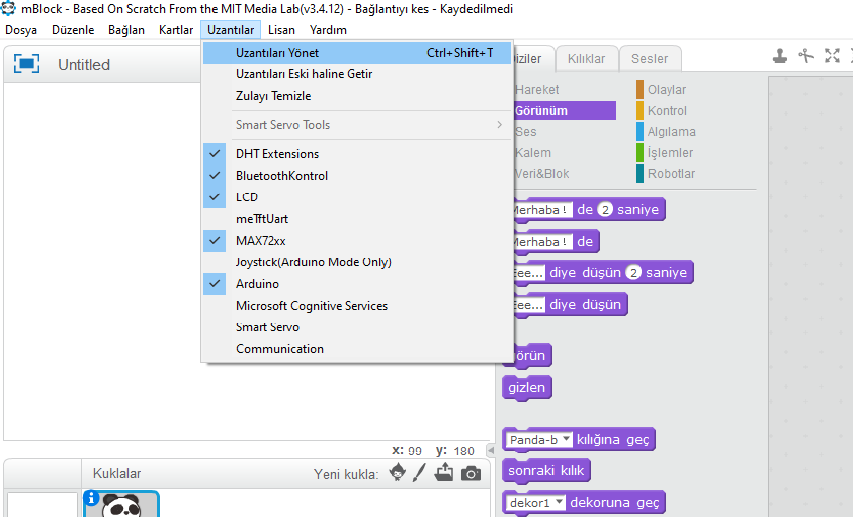Viewport: 853px width, 517px height.
Task: Toggle full-screen stage mode icon
Action: [26, 64]
